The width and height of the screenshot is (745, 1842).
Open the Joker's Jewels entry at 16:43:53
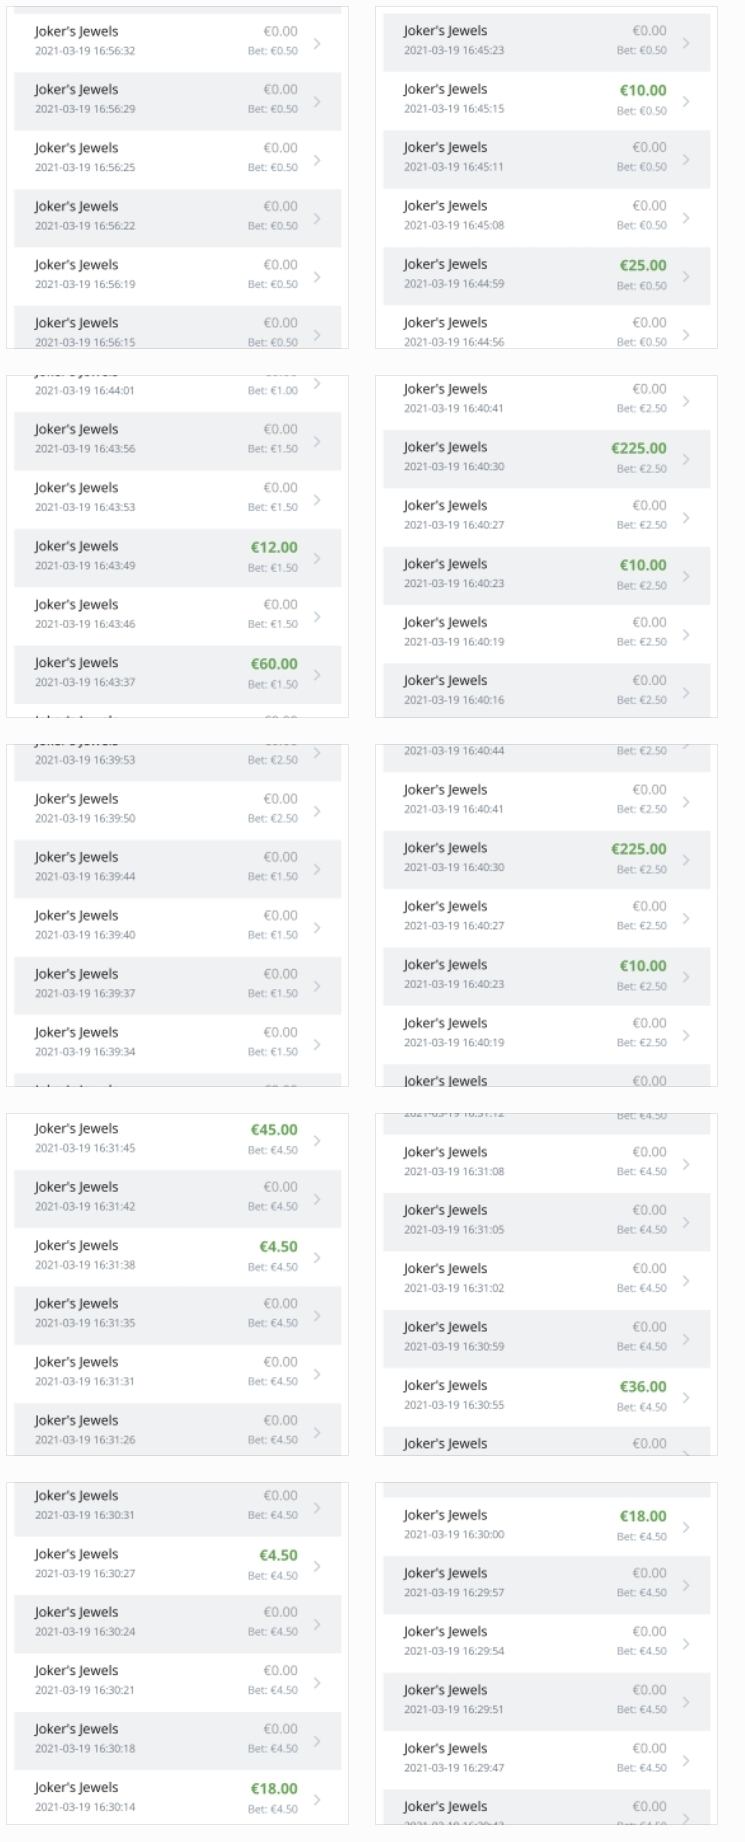[x=177, y=499]
